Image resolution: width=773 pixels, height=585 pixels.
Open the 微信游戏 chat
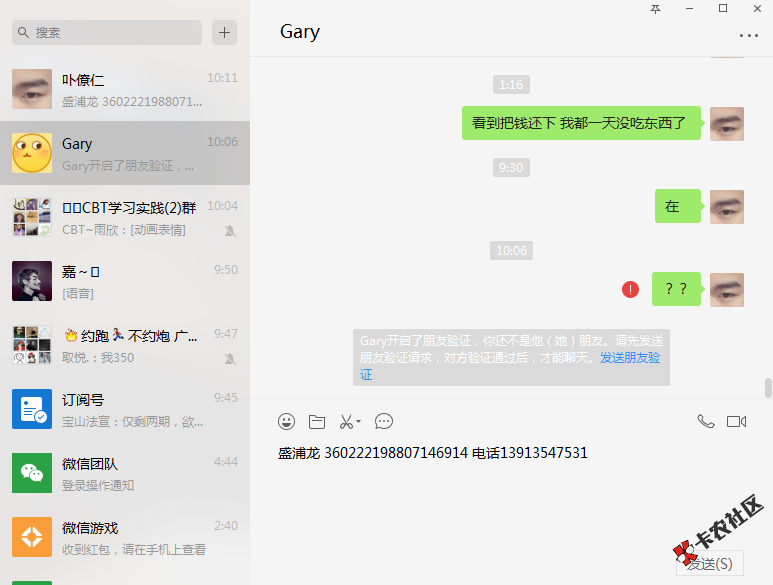coord(125,537)
